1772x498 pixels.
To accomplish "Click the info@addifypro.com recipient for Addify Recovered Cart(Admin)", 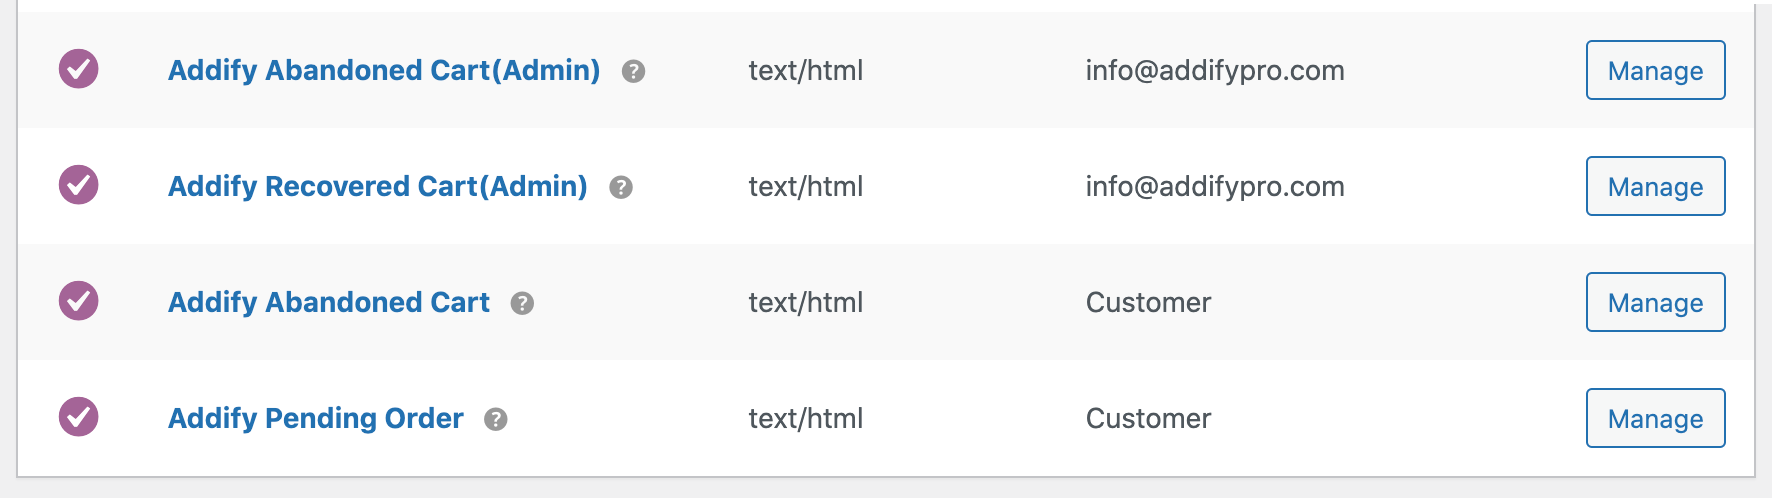I will pos(1215,186).
